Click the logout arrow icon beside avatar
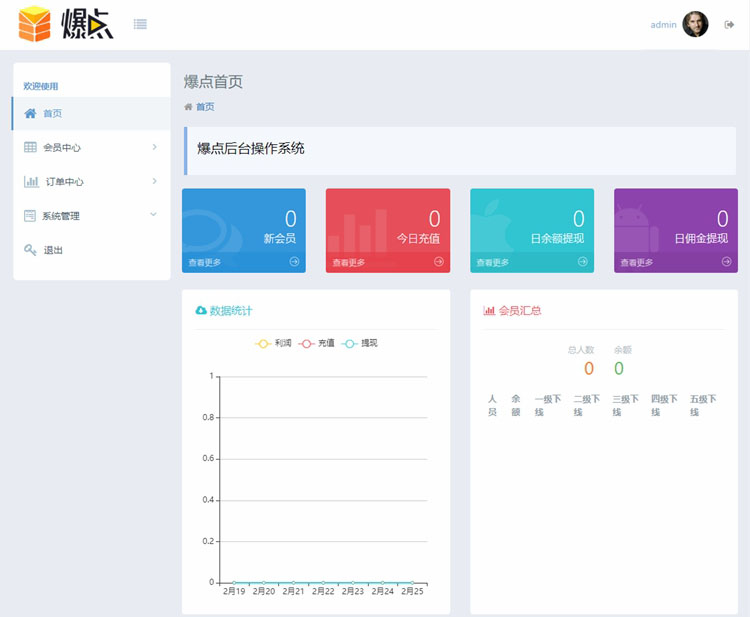 click(x=729, y=24)
